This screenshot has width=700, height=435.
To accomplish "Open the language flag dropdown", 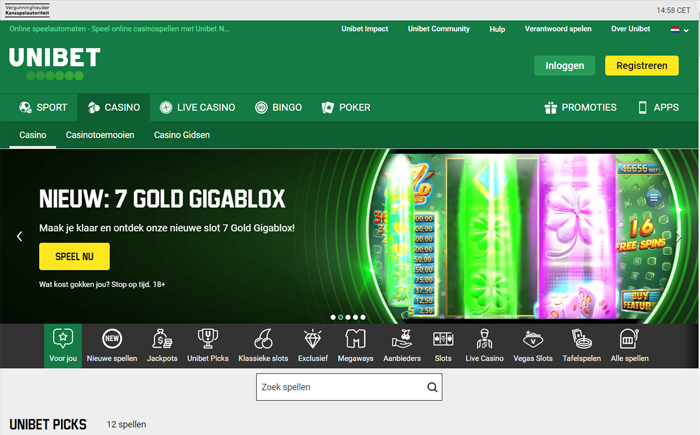I will coord(679,29).
